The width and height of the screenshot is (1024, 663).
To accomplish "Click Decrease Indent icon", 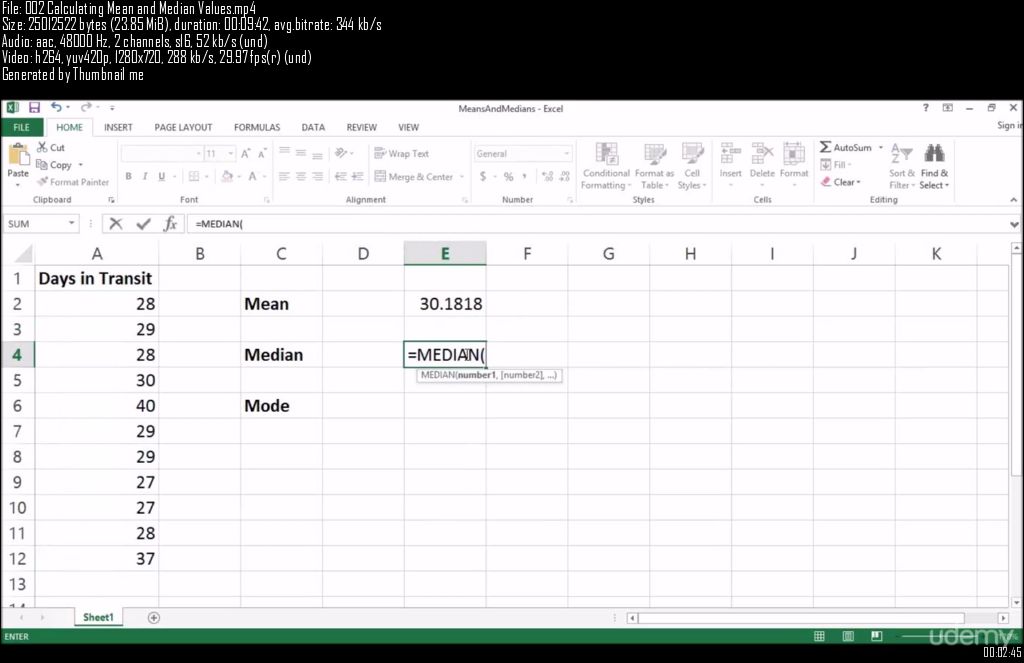I will point(341,176).
